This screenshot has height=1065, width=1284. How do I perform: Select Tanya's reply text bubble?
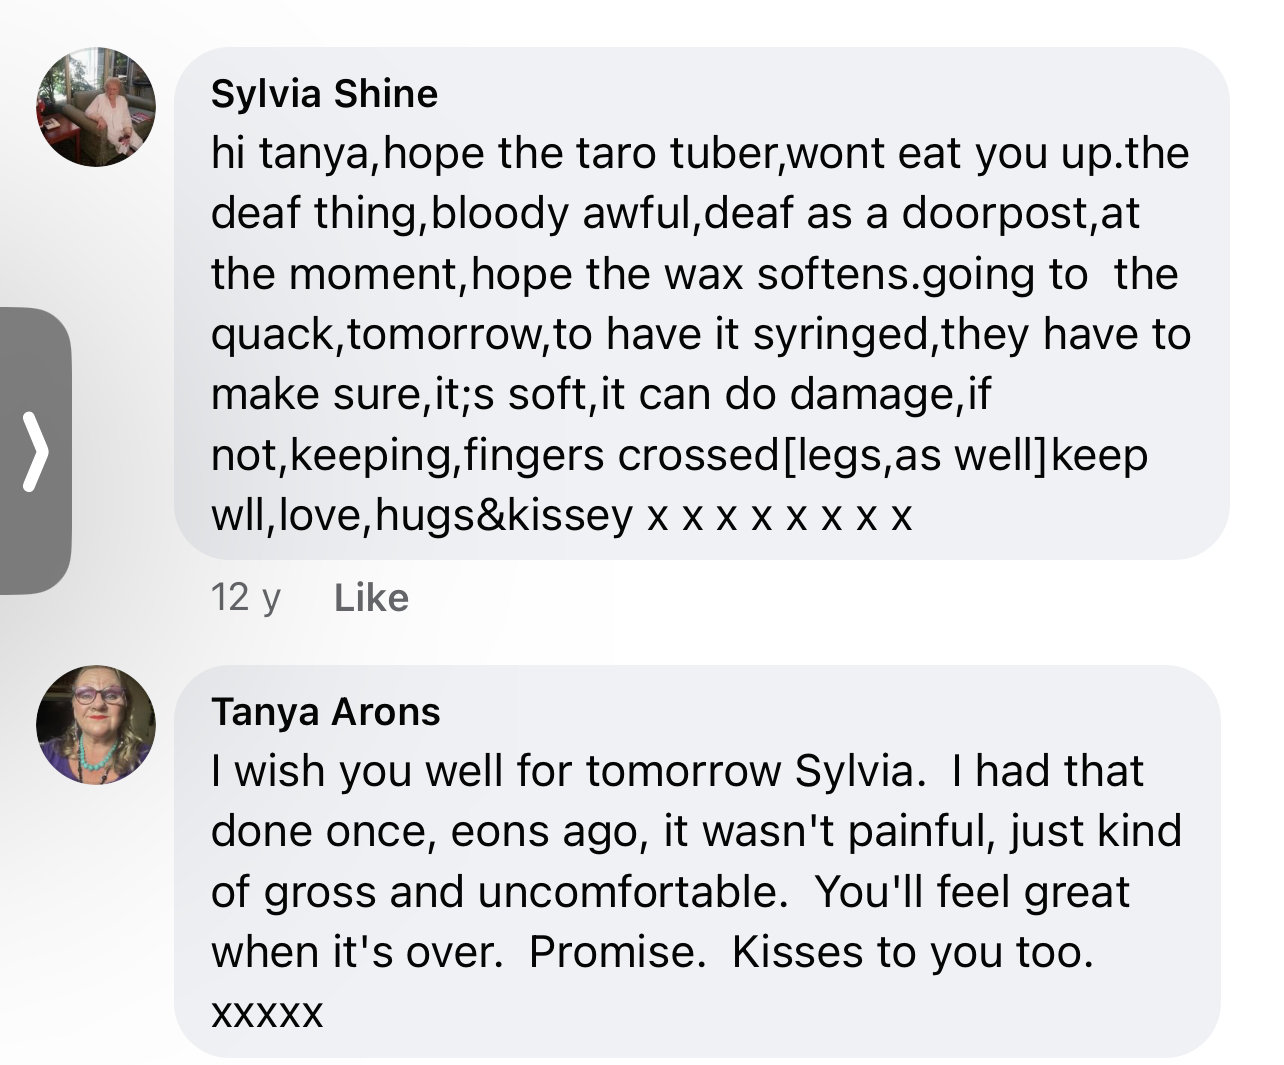[697, 861]
